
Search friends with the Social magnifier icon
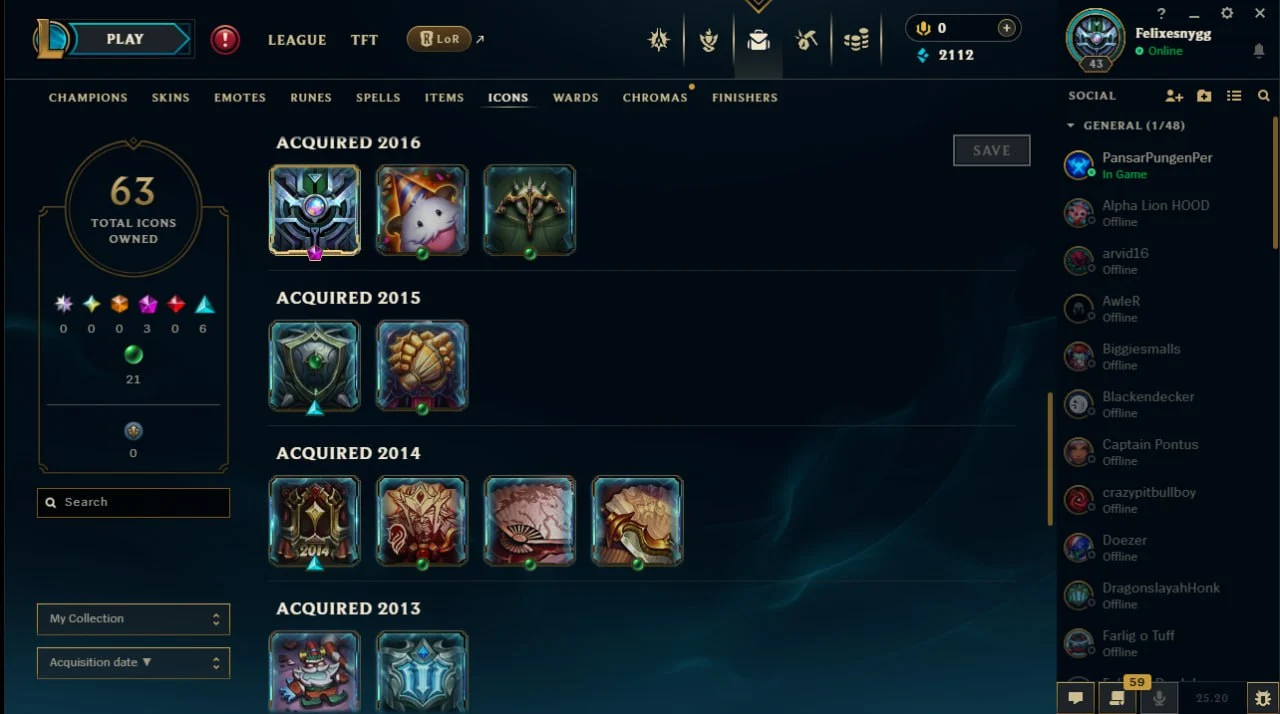1264,96
